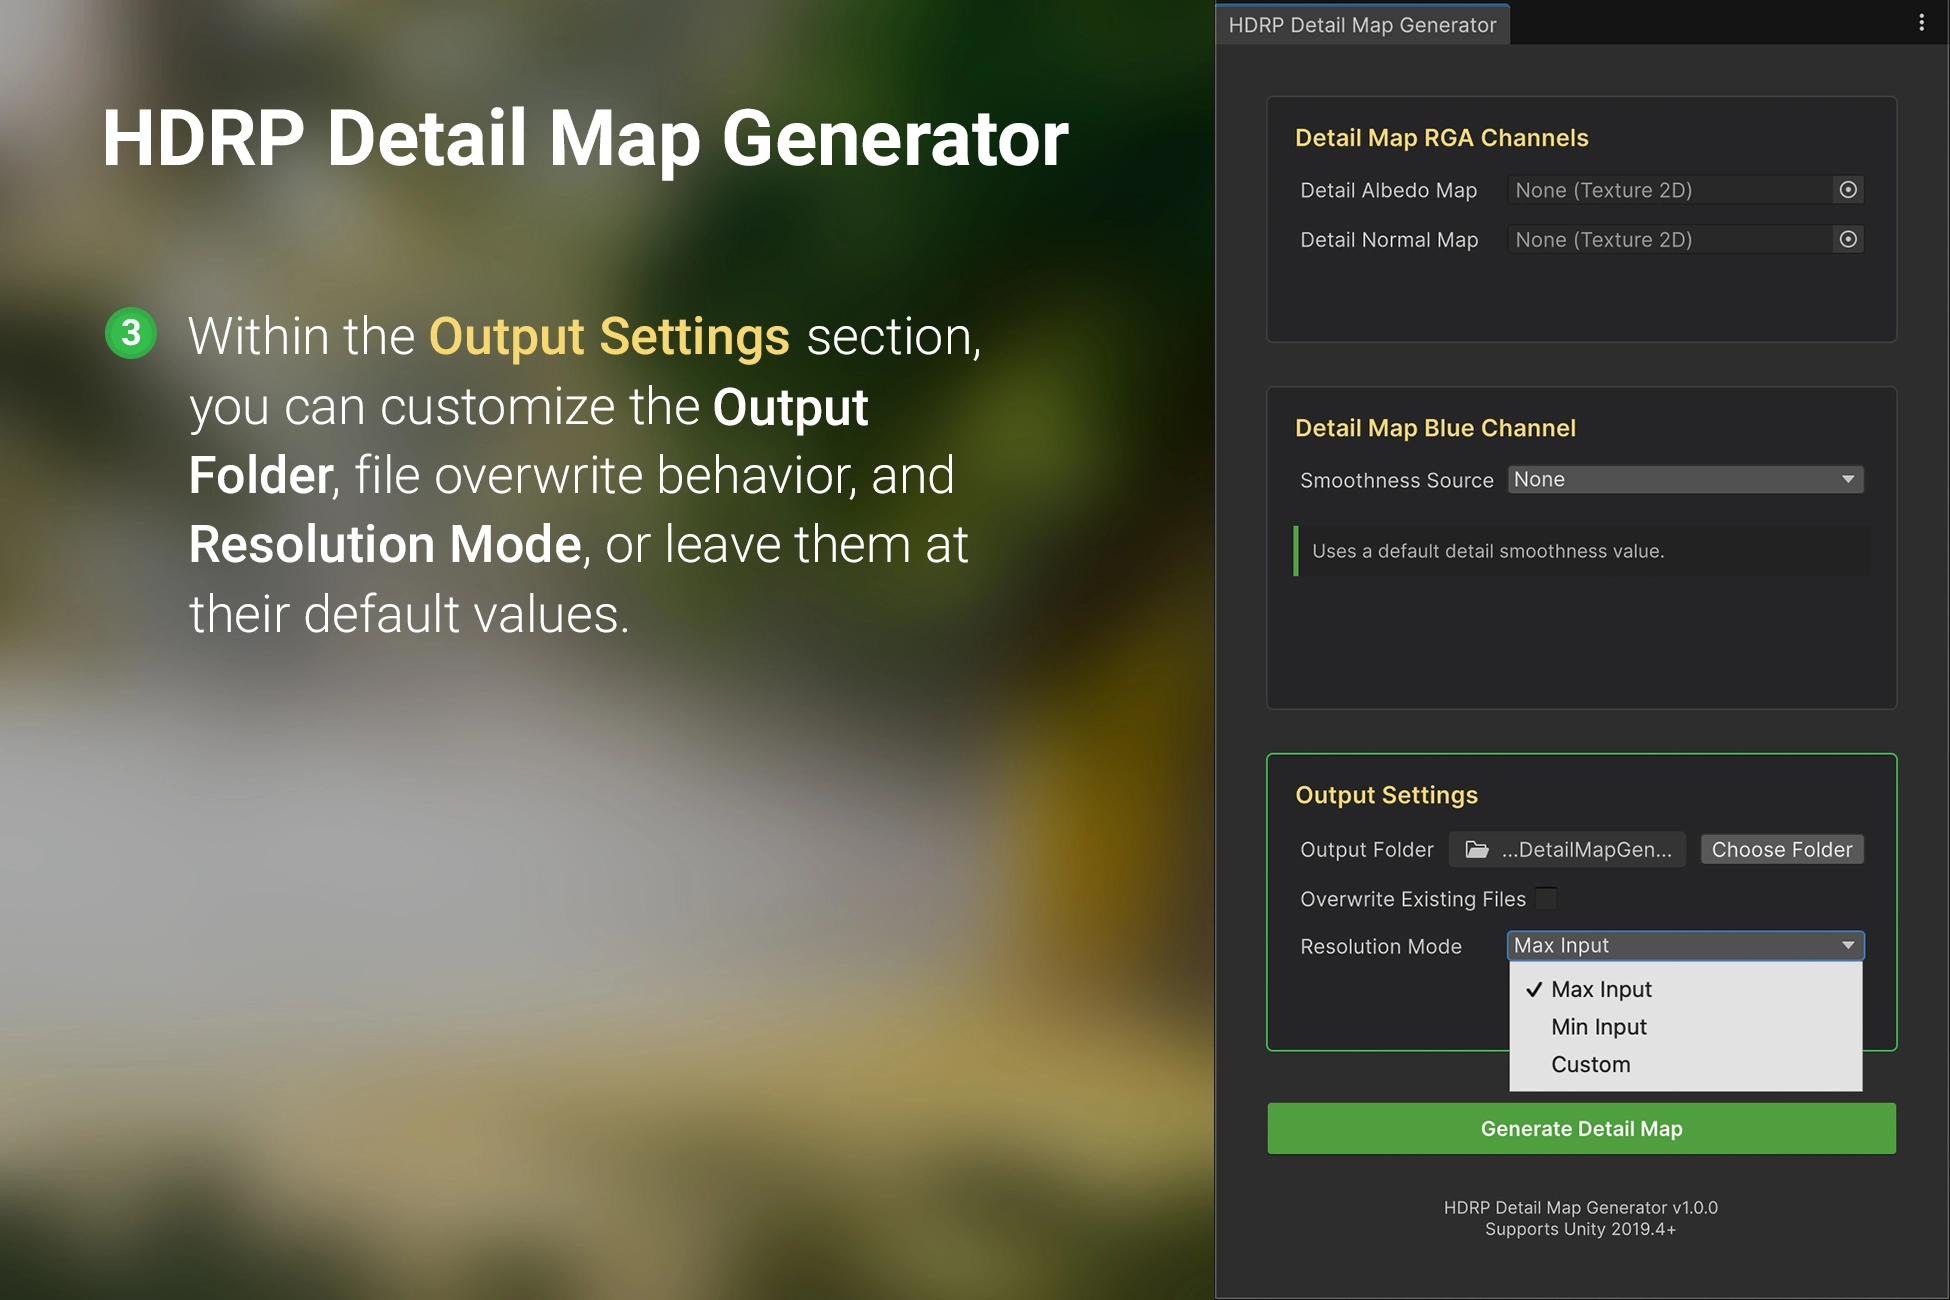Select Min Input resolution option
Viewport: 1950px width, 1300px height.
click(1598, 1027)
